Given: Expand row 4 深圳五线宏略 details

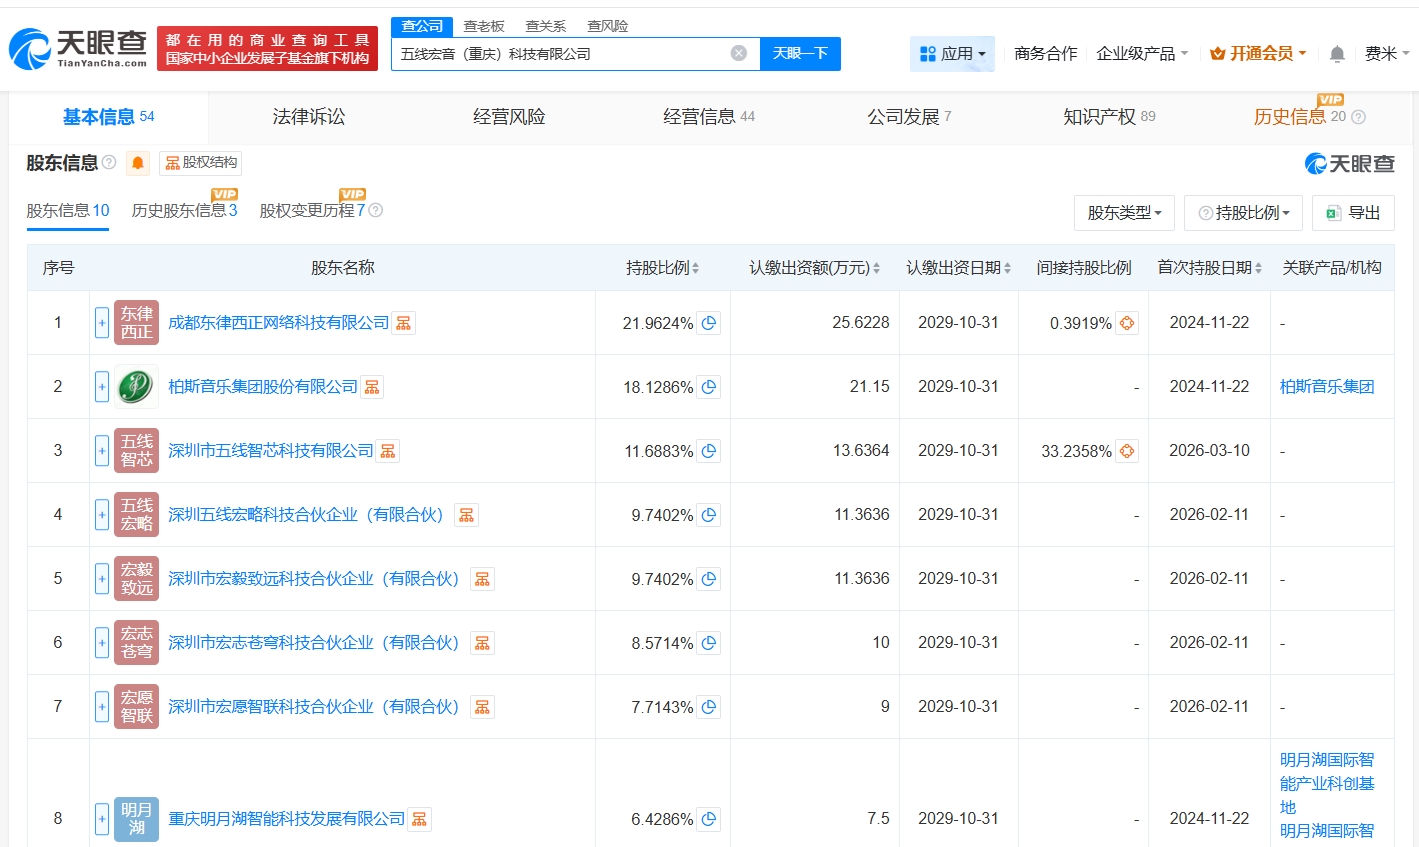Looking at the screenshot, I should (102, 515).
